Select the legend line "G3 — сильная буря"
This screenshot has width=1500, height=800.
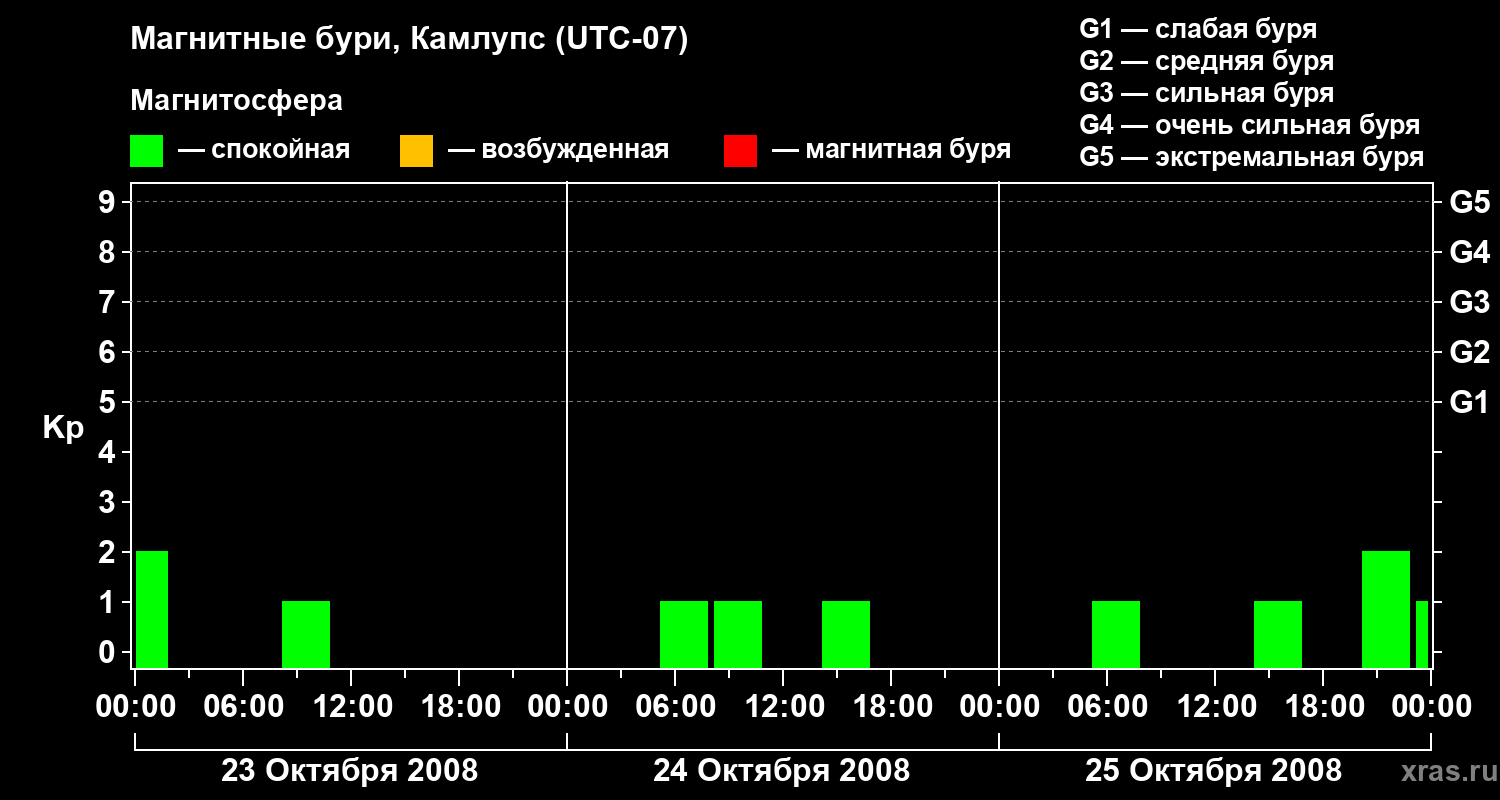tap(1207, 93)
